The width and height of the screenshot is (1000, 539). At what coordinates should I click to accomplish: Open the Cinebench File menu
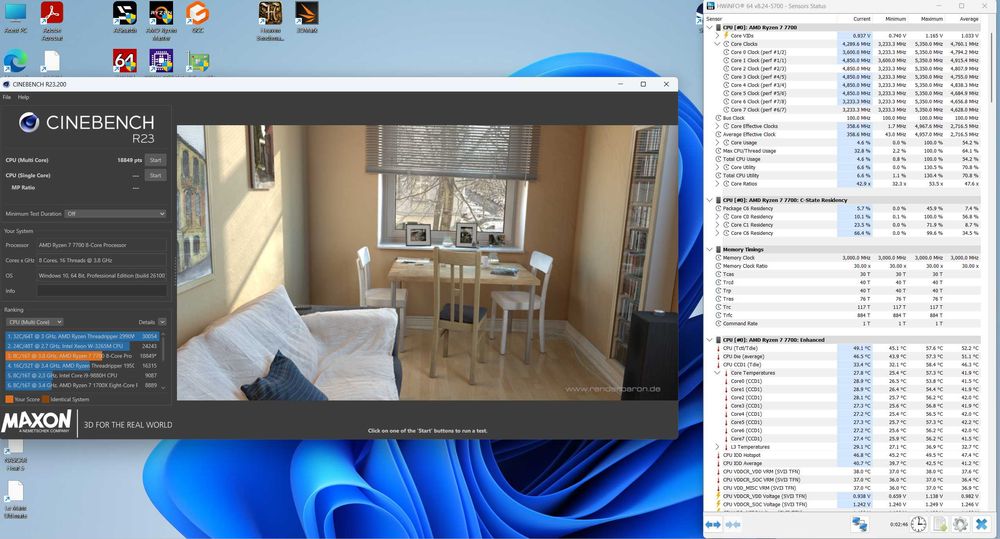coord(6,98)
